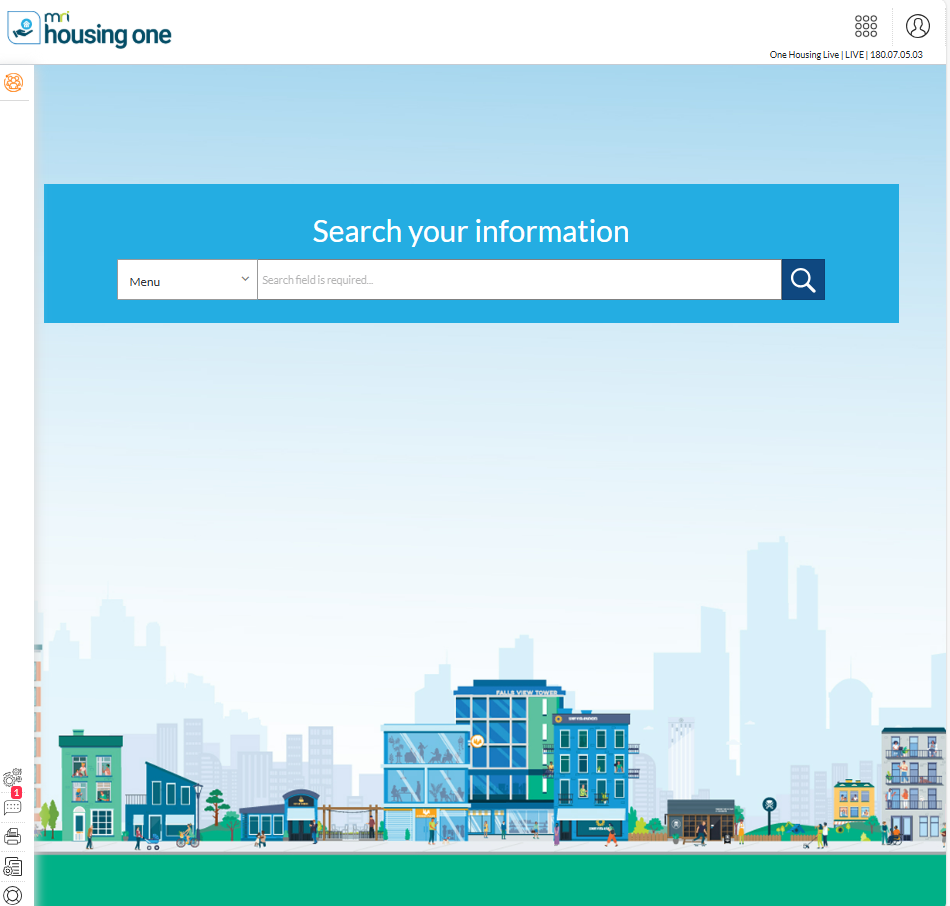Viewport: 950px width, 906px height.
Task: Click the 'One Housing Live | LIVE | 180.07.05.03' version text
Action: tap(846, 55)
